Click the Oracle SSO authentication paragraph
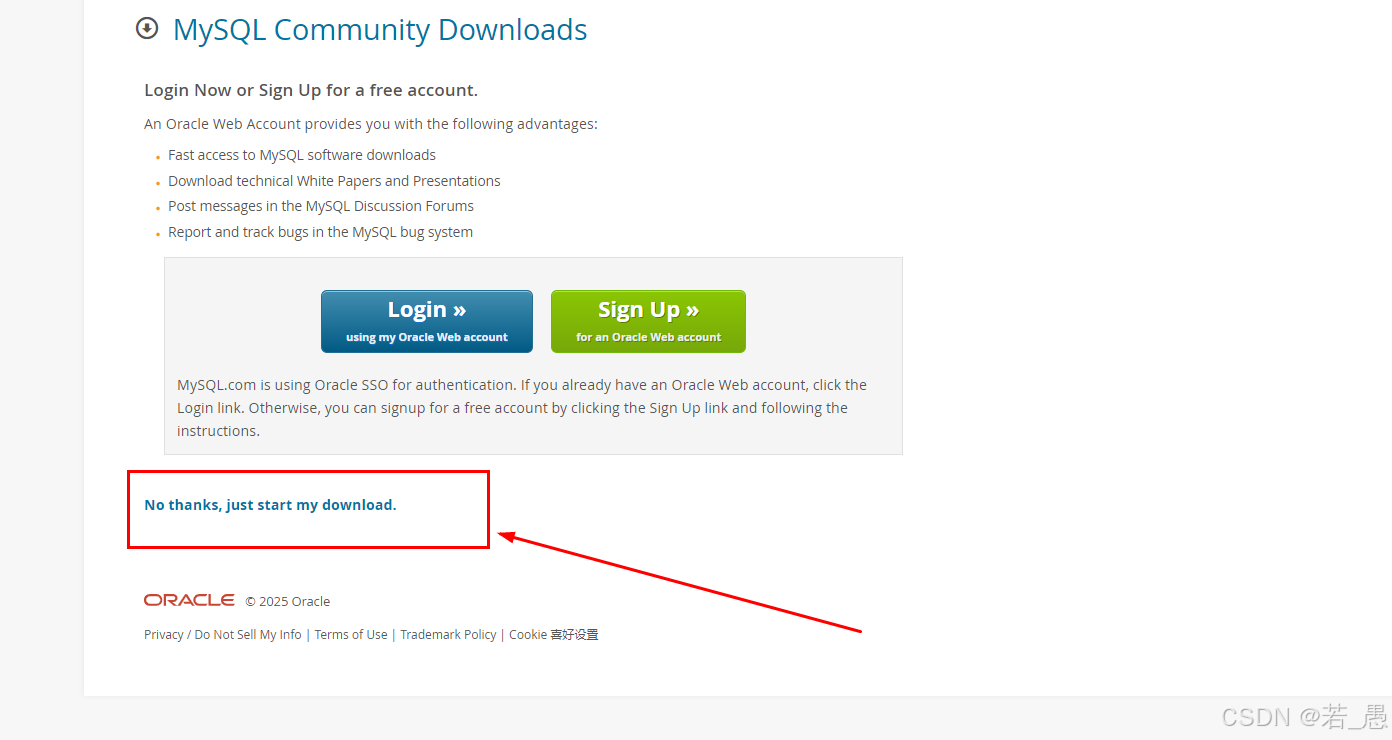1392x740 pixels. [522, 408]
